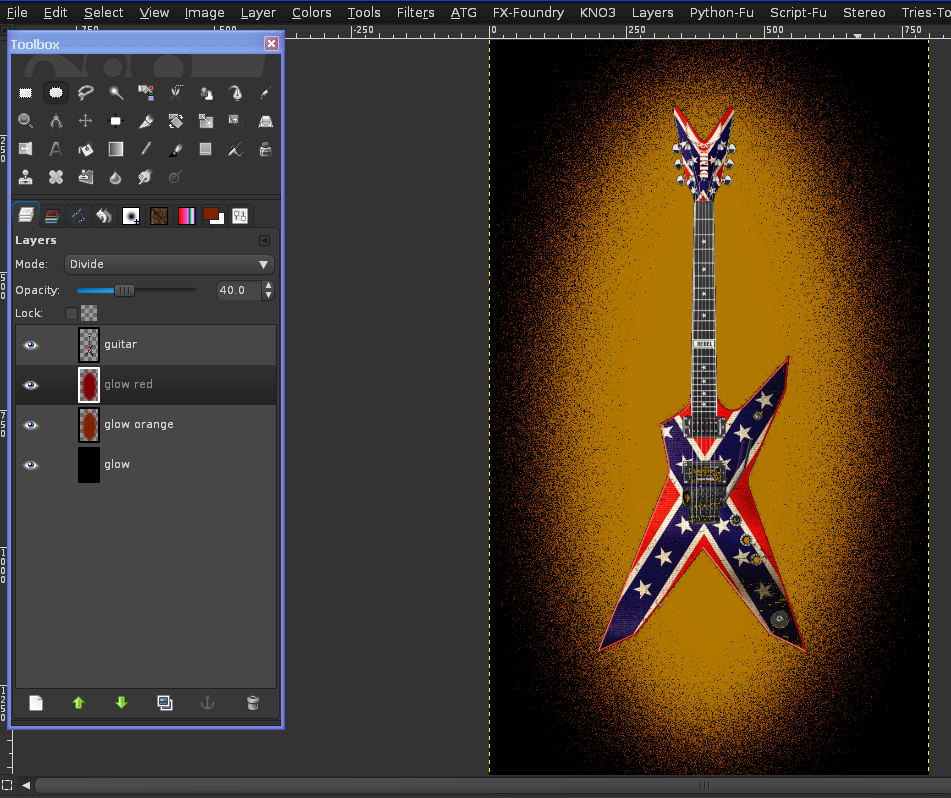Switch to the Tool Options dock tab
951x798 pixels.
pos(240,216)
